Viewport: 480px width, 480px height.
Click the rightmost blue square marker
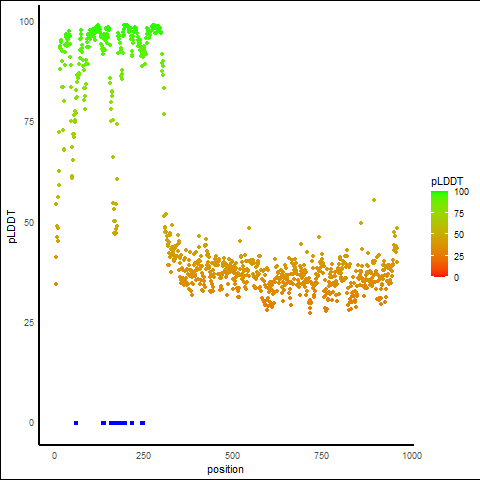[x=143, y=423]
